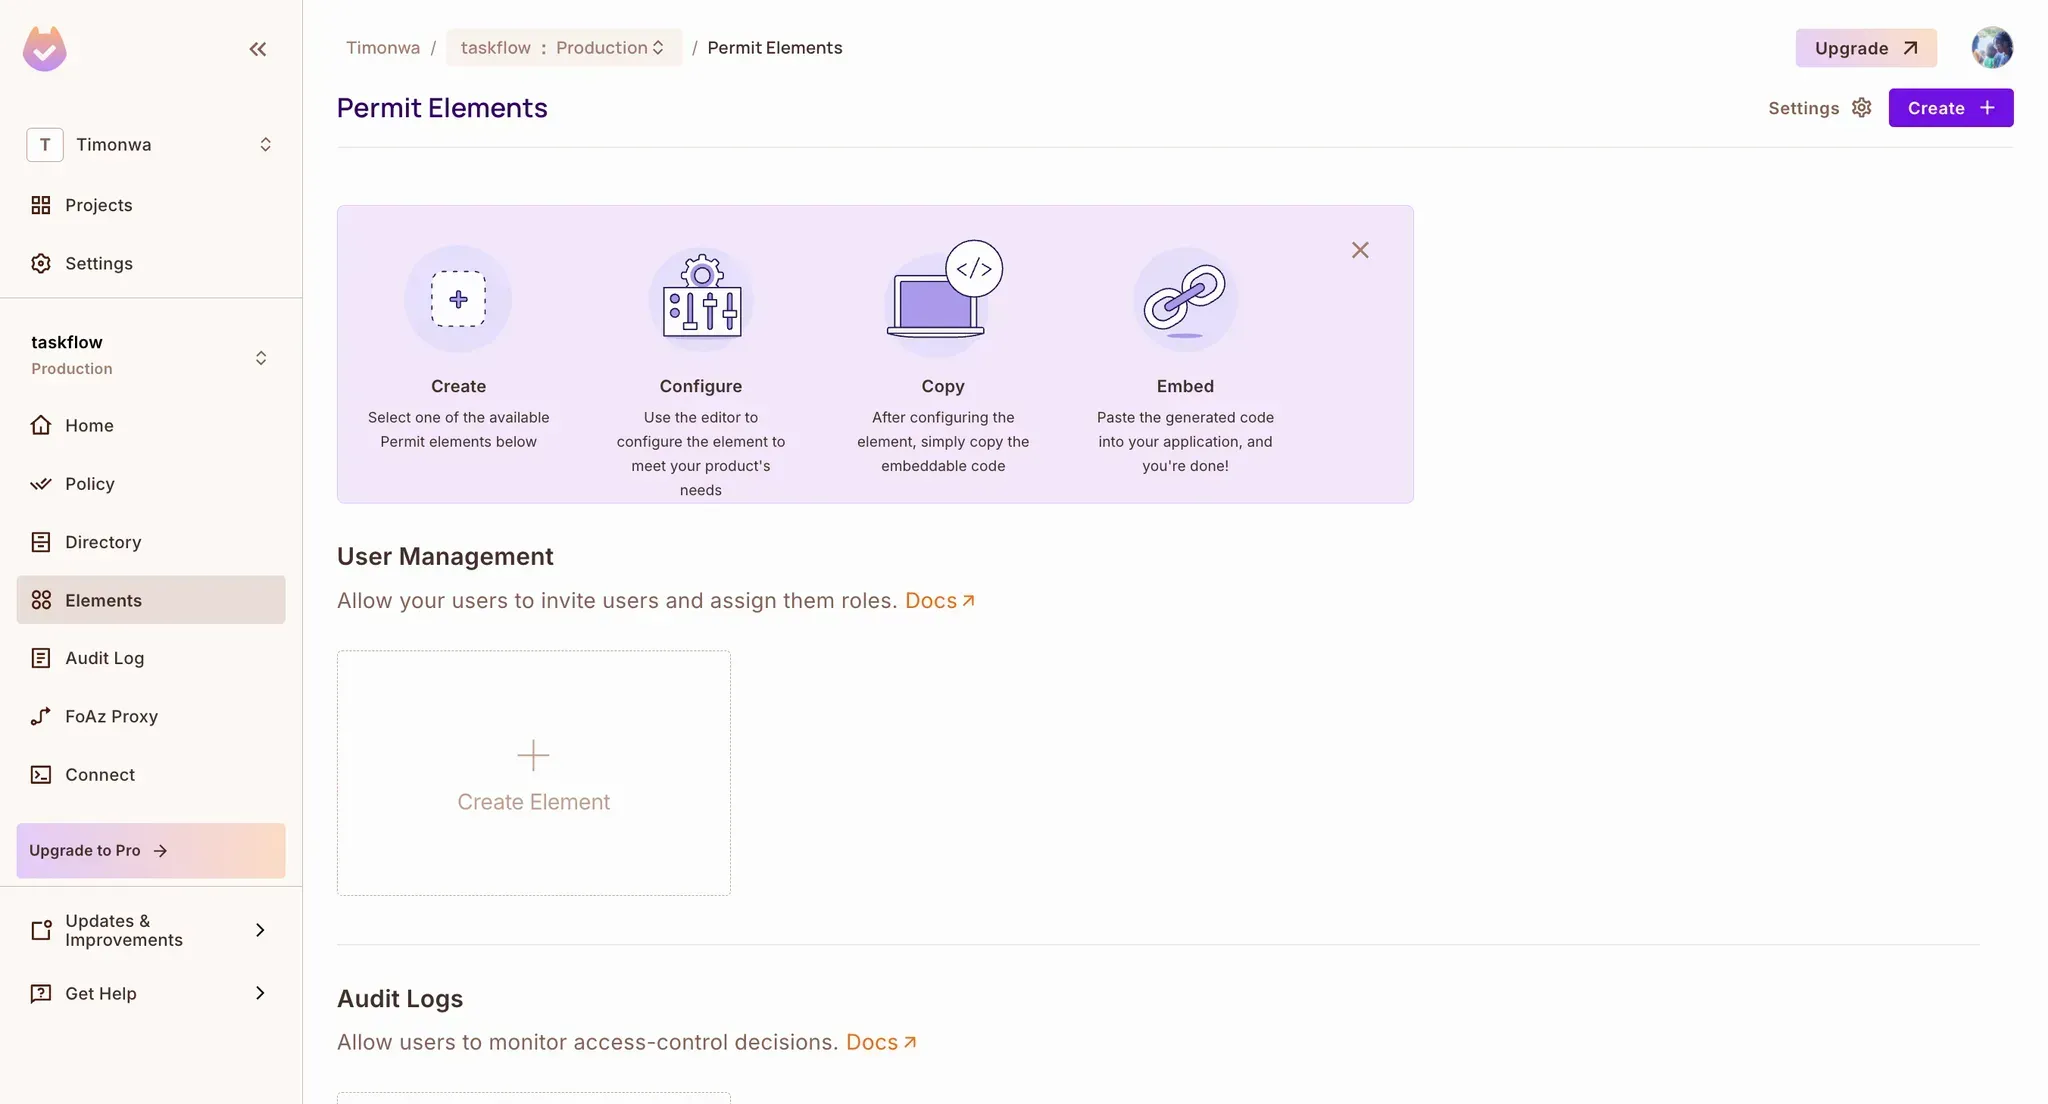Open the taskflow : Production breadcrumb dropdown
The width and height of the screenshot is (2048, 1104).
[x=563, y=48]
